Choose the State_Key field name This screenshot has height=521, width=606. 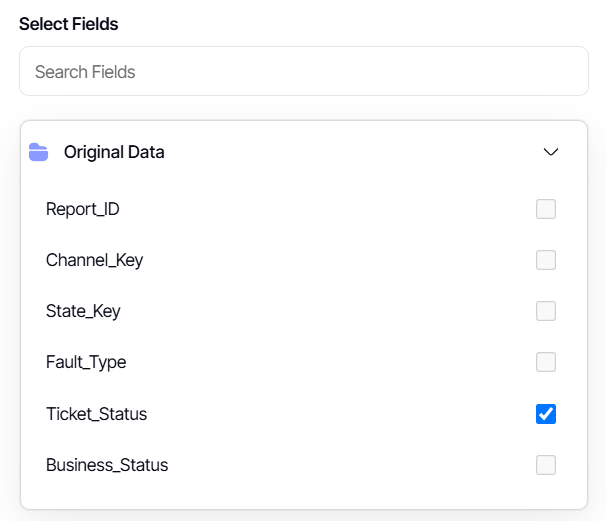(83, 311)
